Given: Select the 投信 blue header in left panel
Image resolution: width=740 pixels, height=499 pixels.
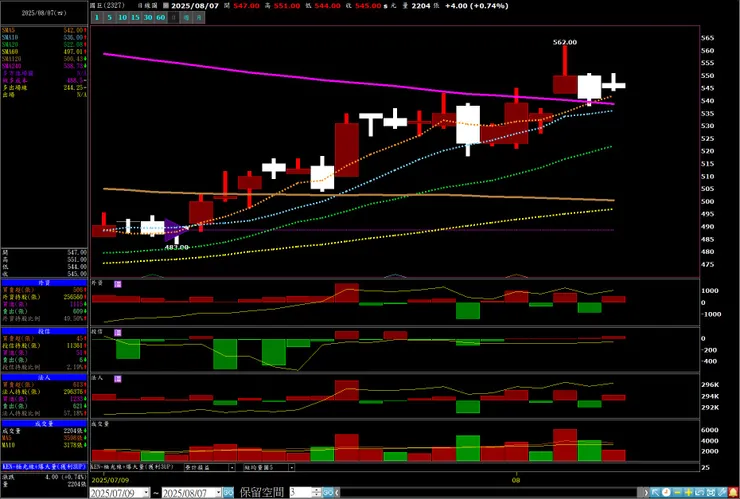Looking at the screenshot, I should pos(44,331).
